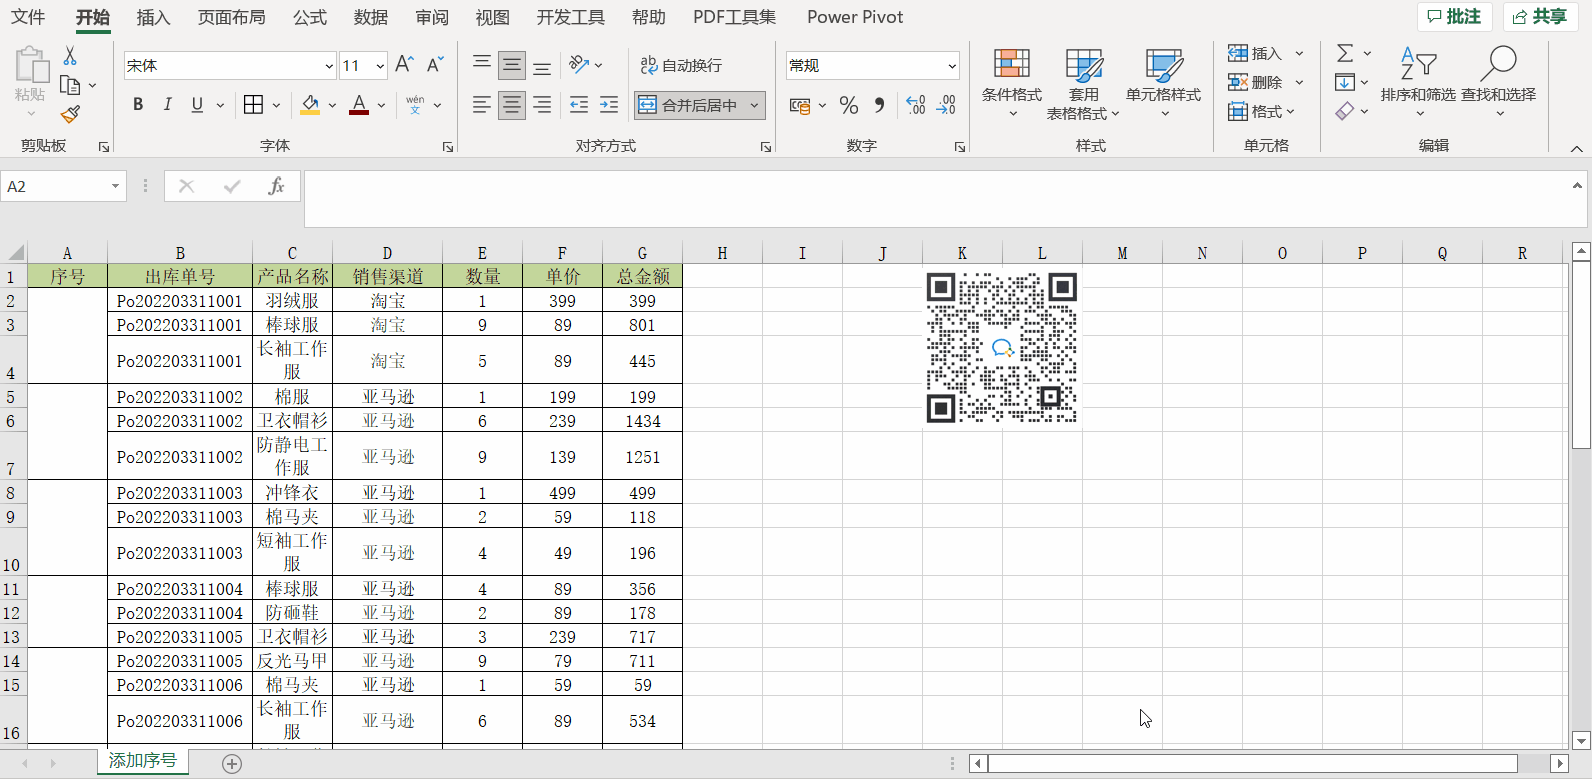Viewport: 1592px width, 779px height.
Task: Open Format as Table (套用表格格式) menu
Action: tap(1083, 82)
